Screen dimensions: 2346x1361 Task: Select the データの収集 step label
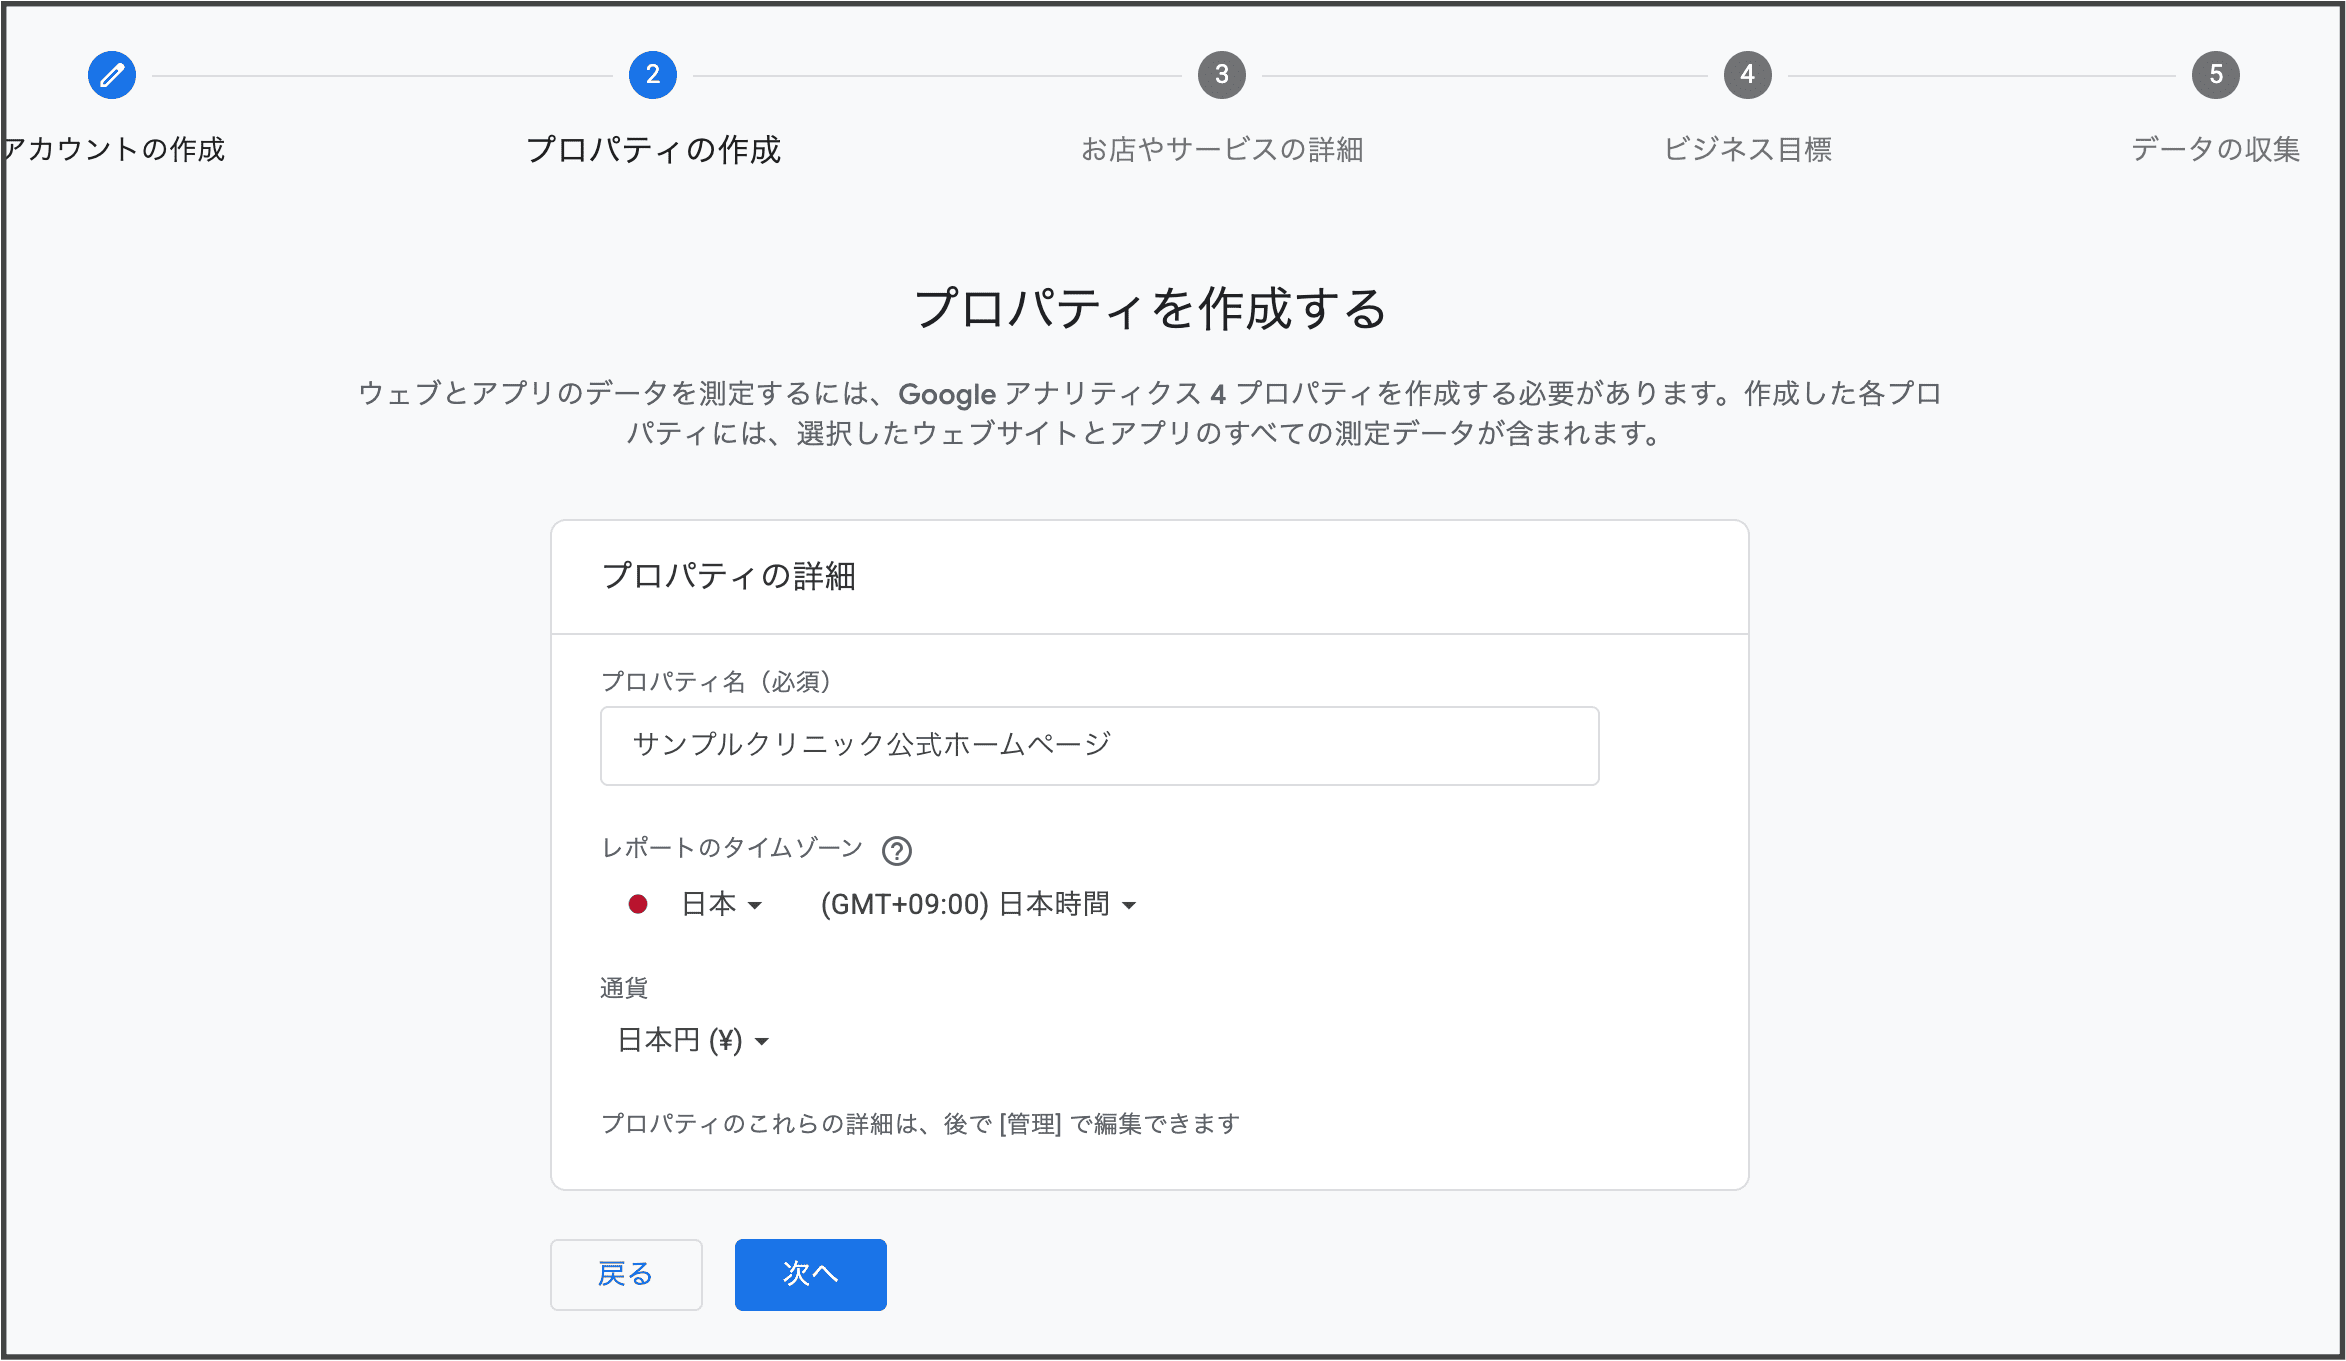coord(2216,149)
